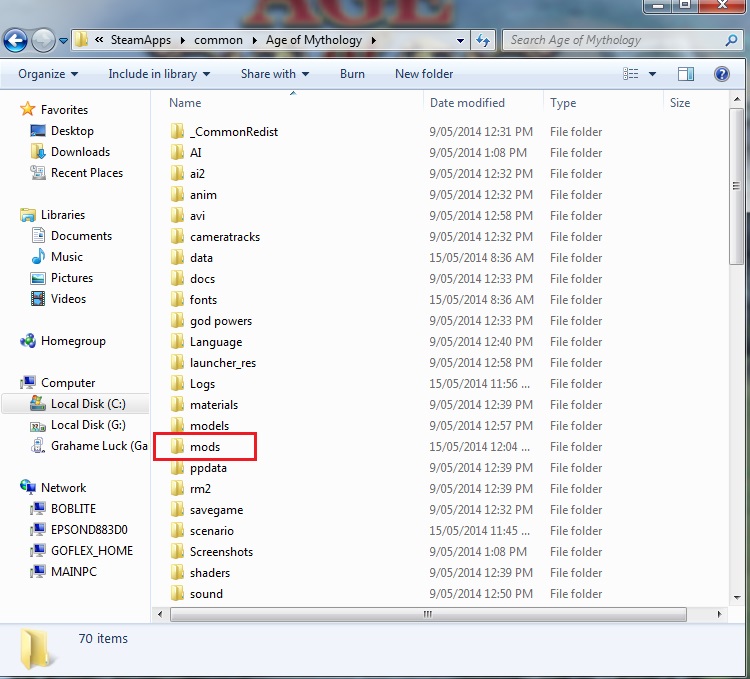This screenshot has width=750, height=679.
Task: Open the BOBLITE network computer
Action: click(73, 509)
